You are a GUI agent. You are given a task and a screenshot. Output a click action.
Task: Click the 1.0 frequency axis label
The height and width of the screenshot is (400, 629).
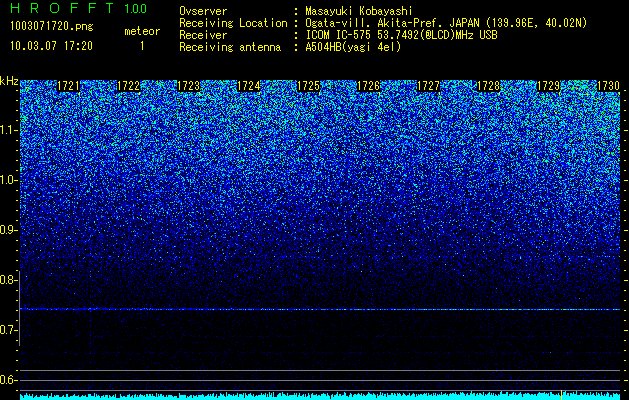pyautogui.click(x=9, y=180)
